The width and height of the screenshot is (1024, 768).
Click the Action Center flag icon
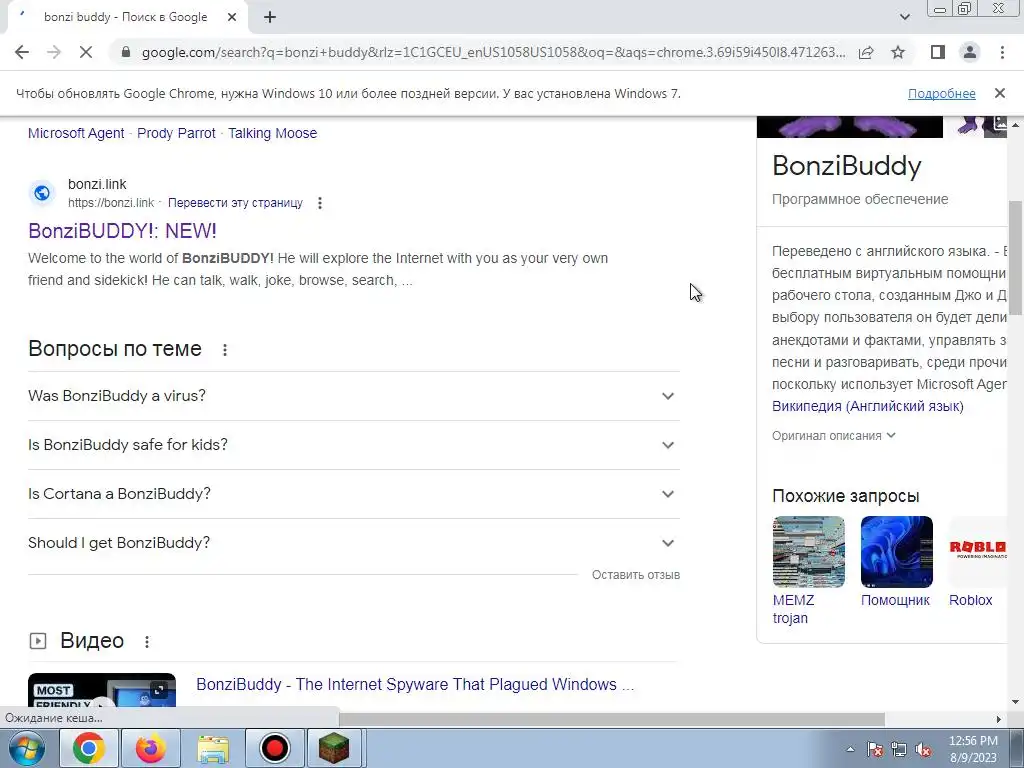(x=874, y=749)
